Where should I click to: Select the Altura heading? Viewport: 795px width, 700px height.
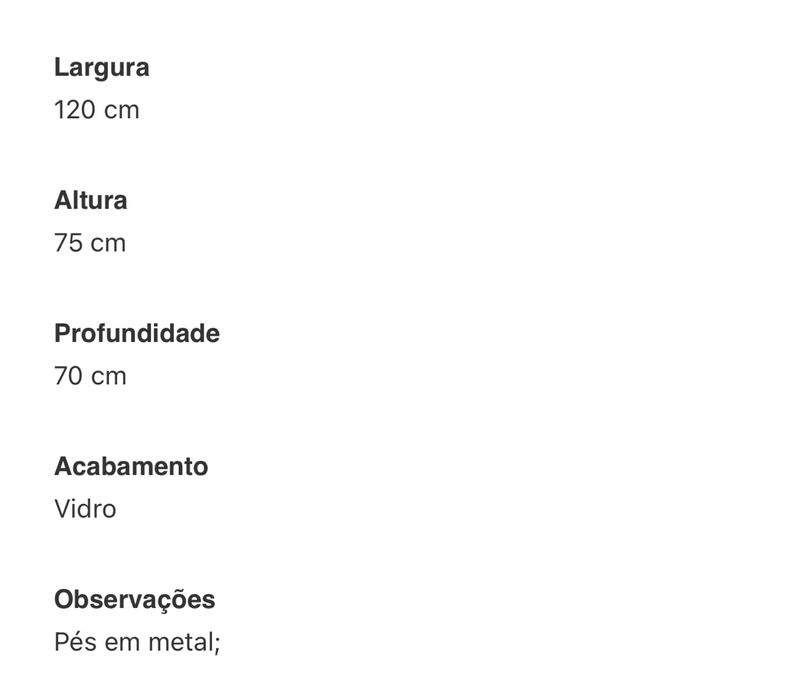(90, 201)
